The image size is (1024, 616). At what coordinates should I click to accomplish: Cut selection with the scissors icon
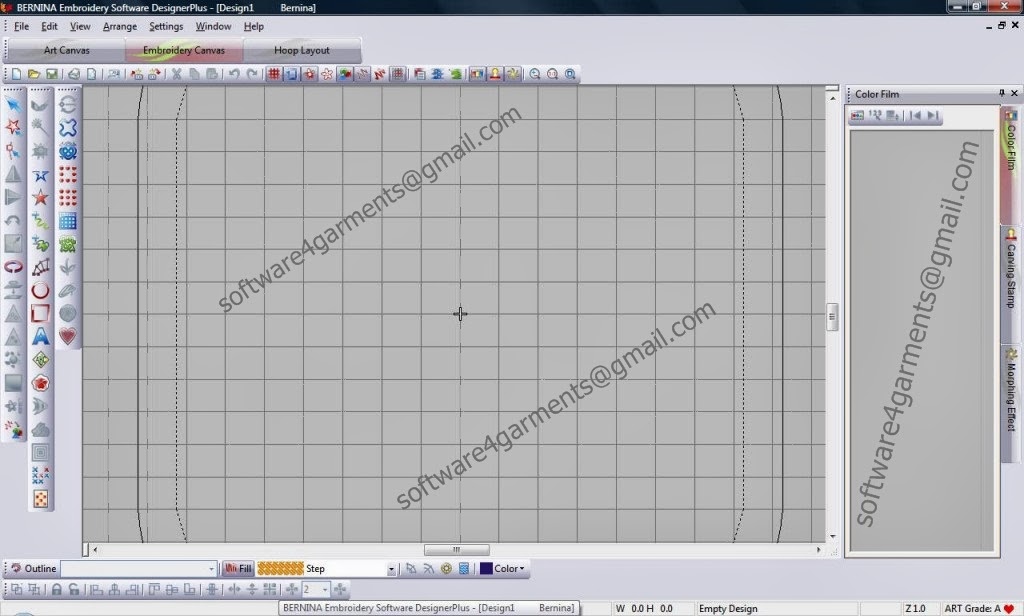176,74
